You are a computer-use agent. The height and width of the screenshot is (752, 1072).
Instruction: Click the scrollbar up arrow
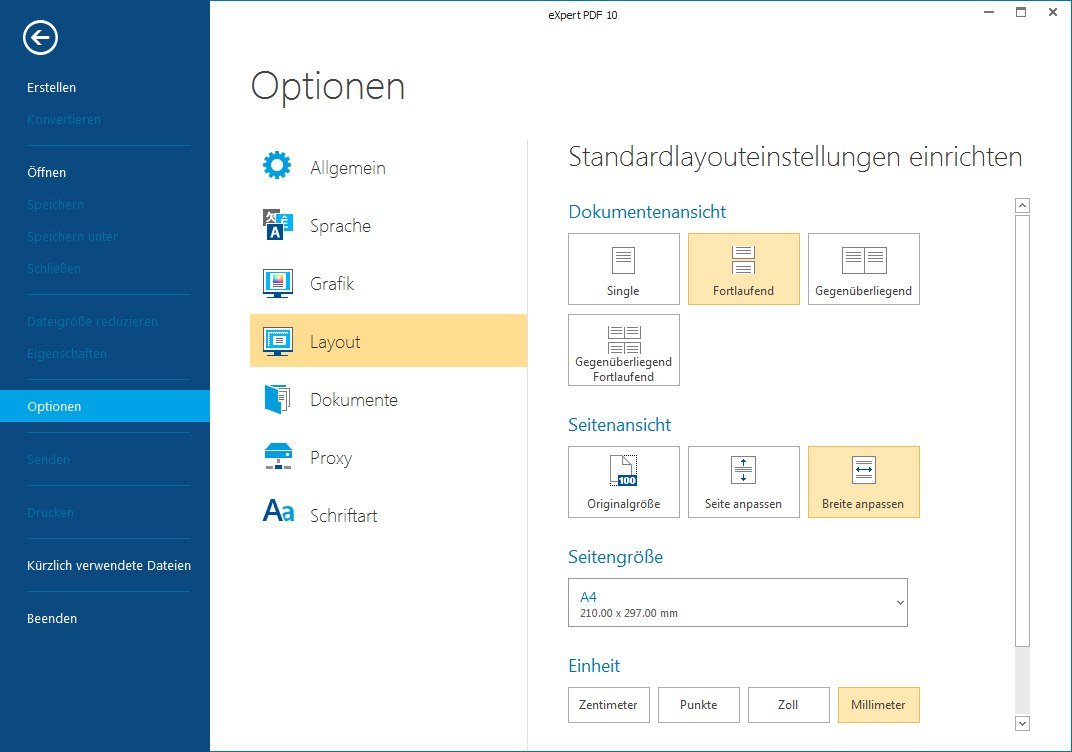[x=1022, y=205]
